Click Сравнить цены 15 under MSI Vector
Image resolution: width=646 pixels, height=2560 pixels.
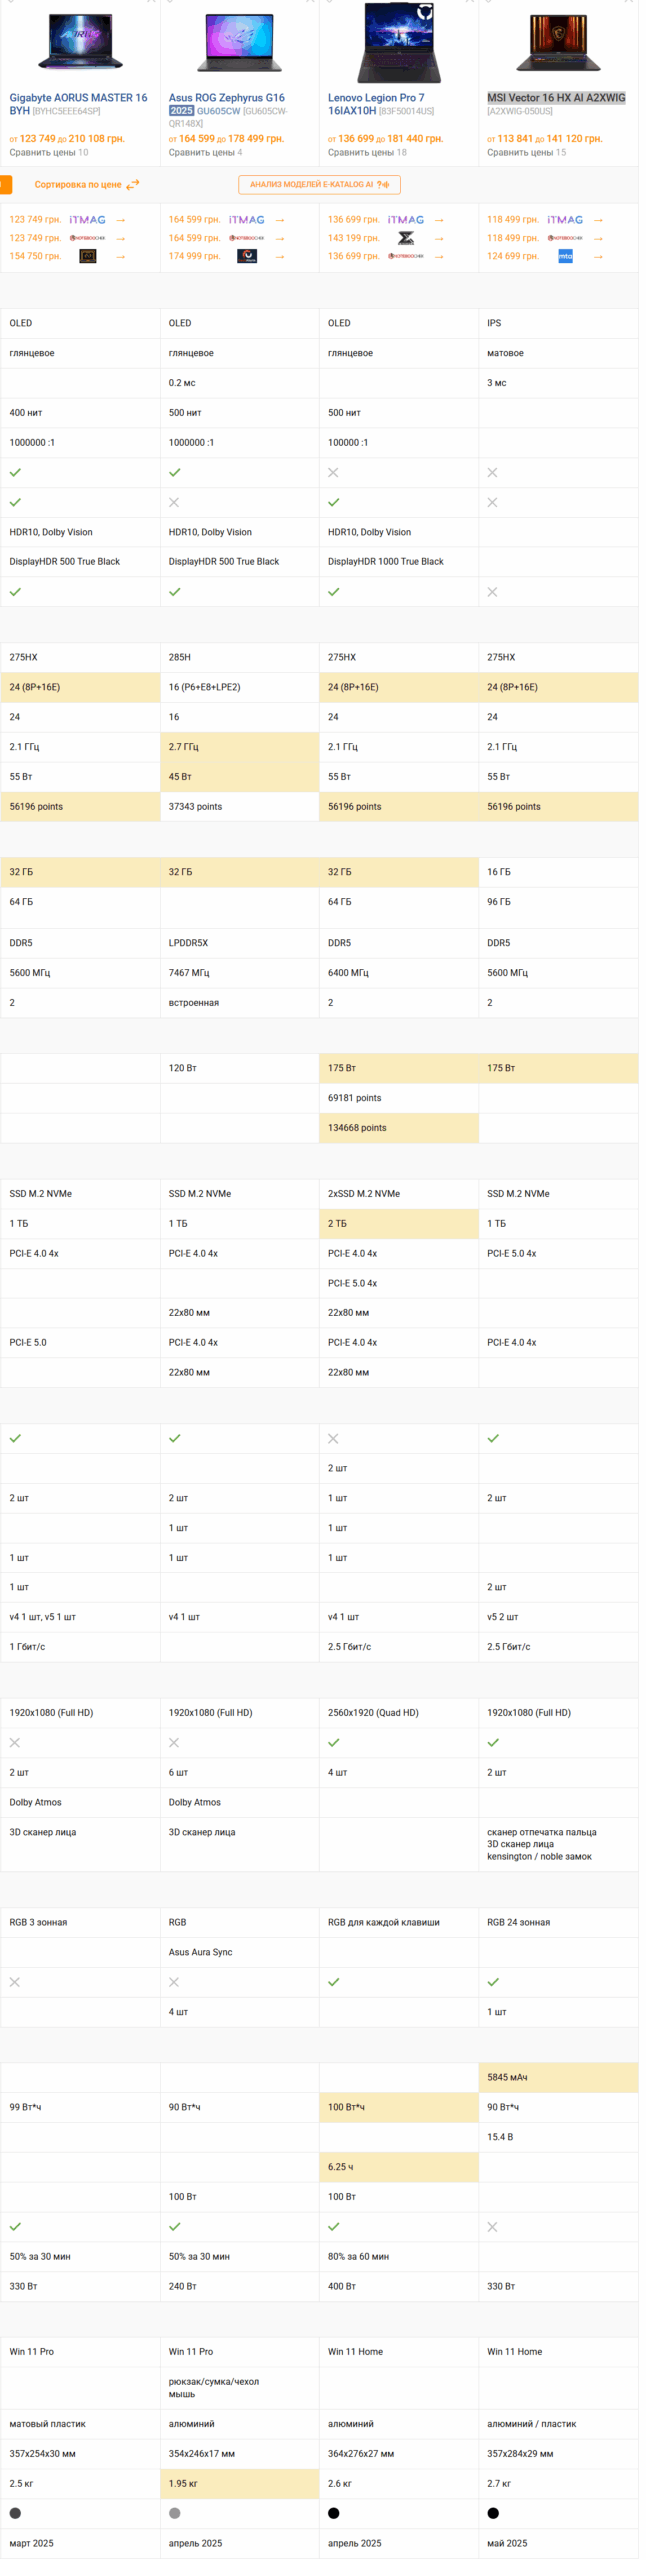coord(526,153)
